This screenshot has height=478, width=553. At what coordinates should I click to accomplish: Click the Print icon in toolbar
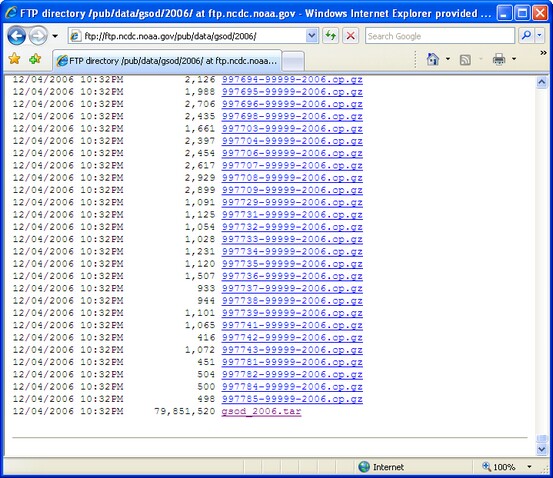click(499, 59)
